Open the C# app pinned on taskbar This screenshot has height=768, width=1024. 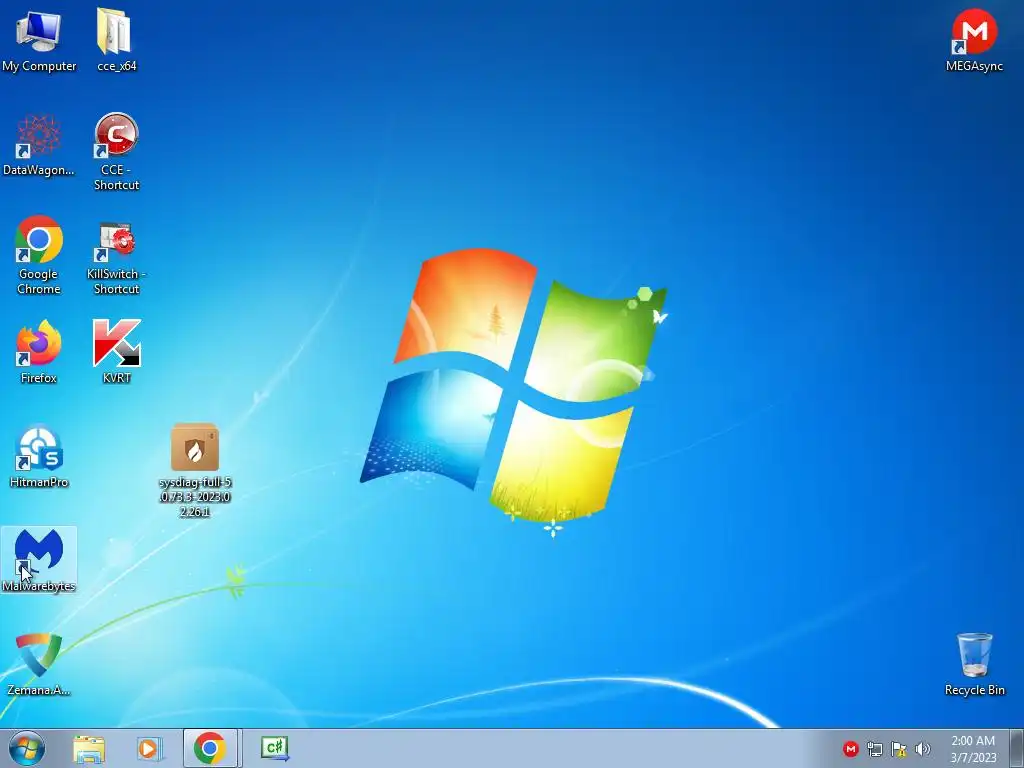pyautogui.click(x=274, y=748)
